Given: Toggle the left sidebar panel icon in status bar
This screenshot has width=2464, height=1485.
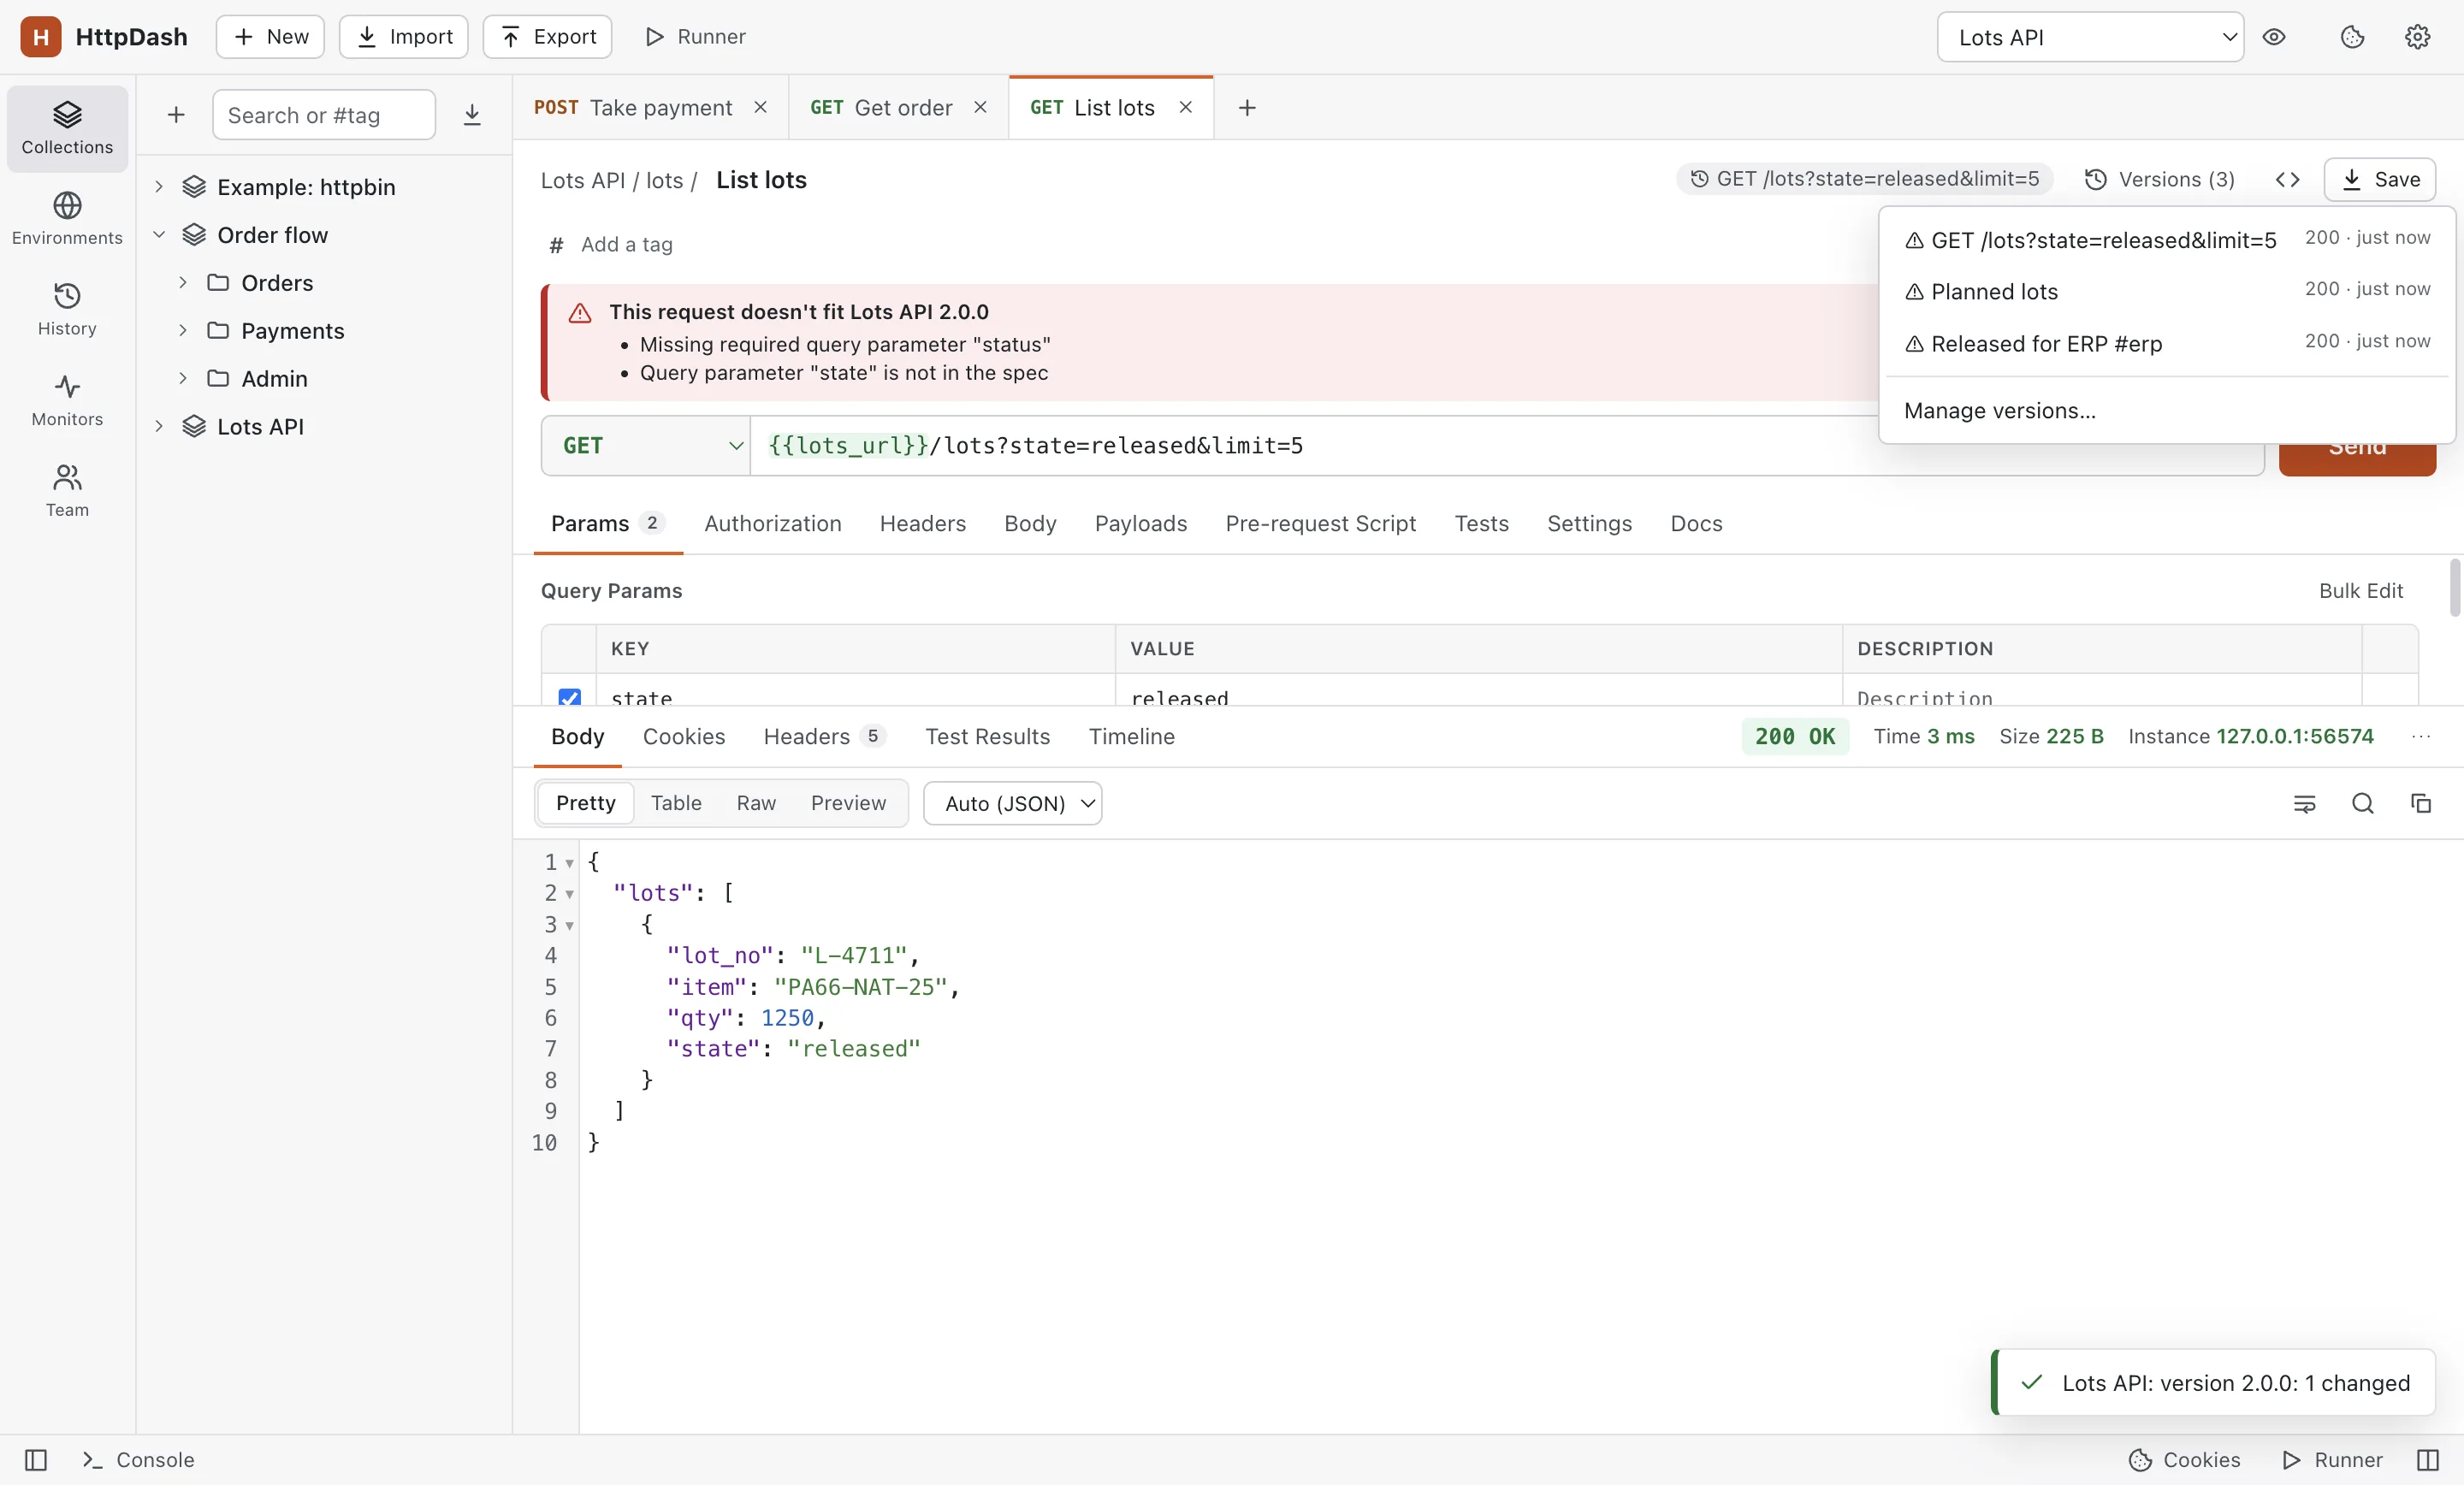Looking at the screenshot, I should pos(36,1459).
